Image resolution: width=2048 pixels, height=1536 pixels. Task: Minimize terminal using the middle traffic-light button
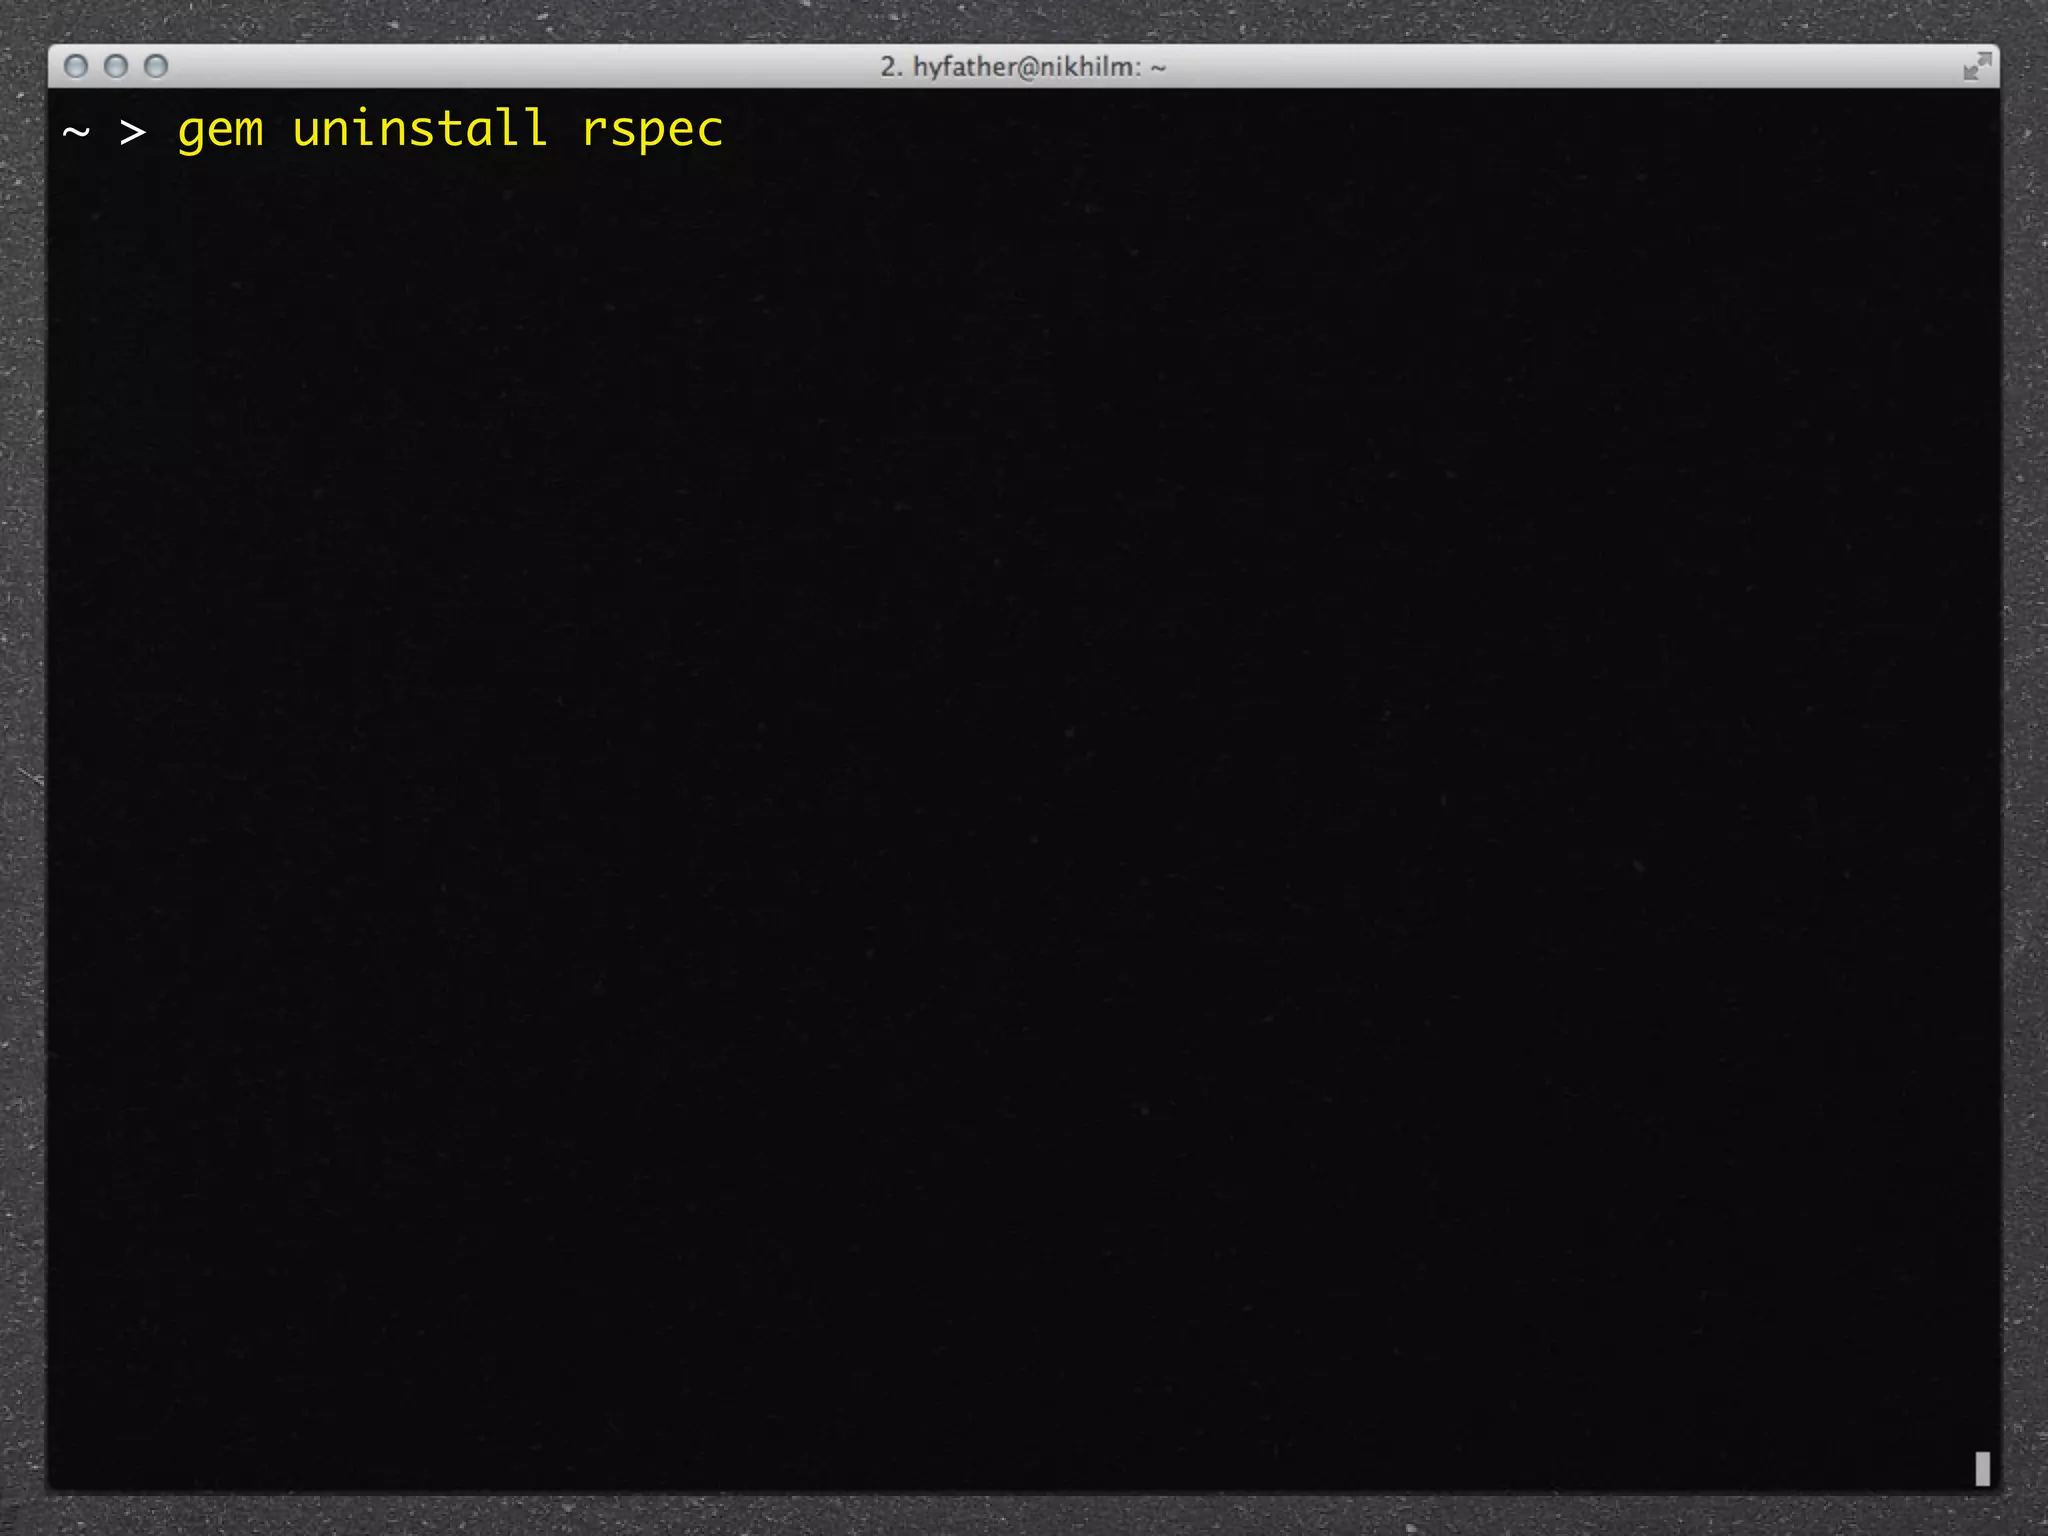pos(116,66)
